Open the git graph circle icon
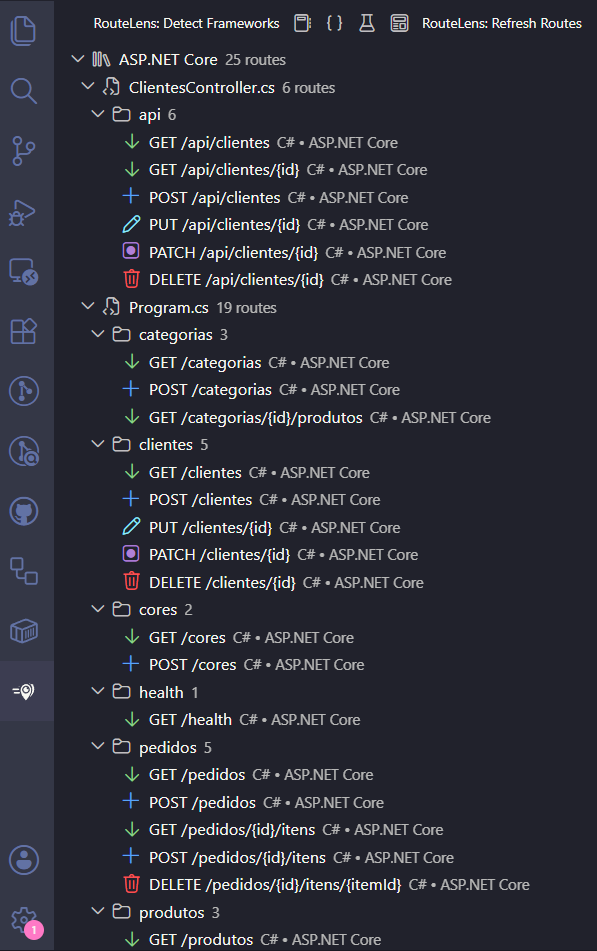This screenshot has height=951, width=597. point(24,391)
